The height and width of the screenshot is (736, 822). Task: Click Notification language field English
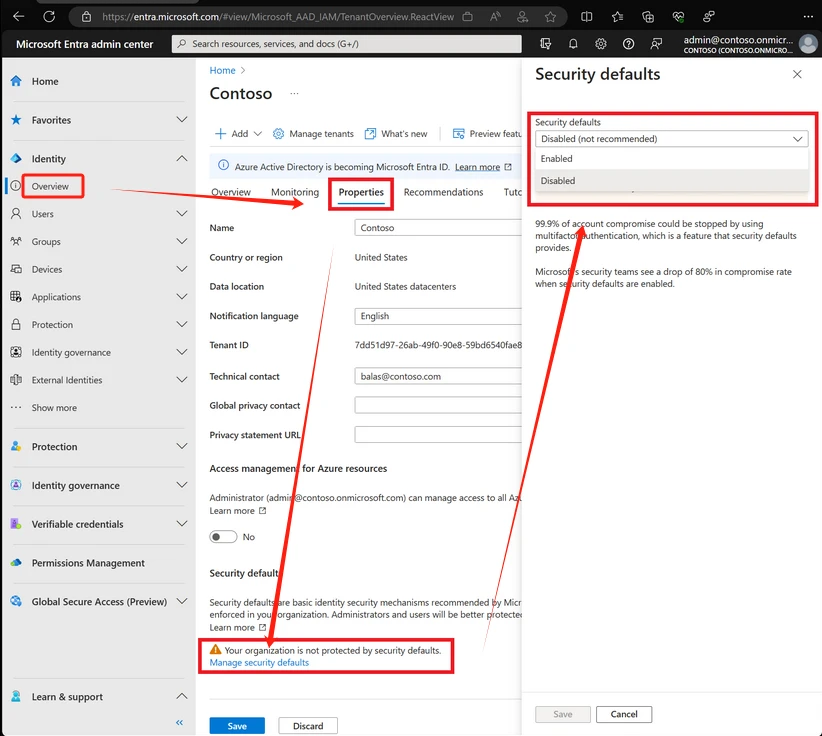pyautogui.click(x=438, y=316)
